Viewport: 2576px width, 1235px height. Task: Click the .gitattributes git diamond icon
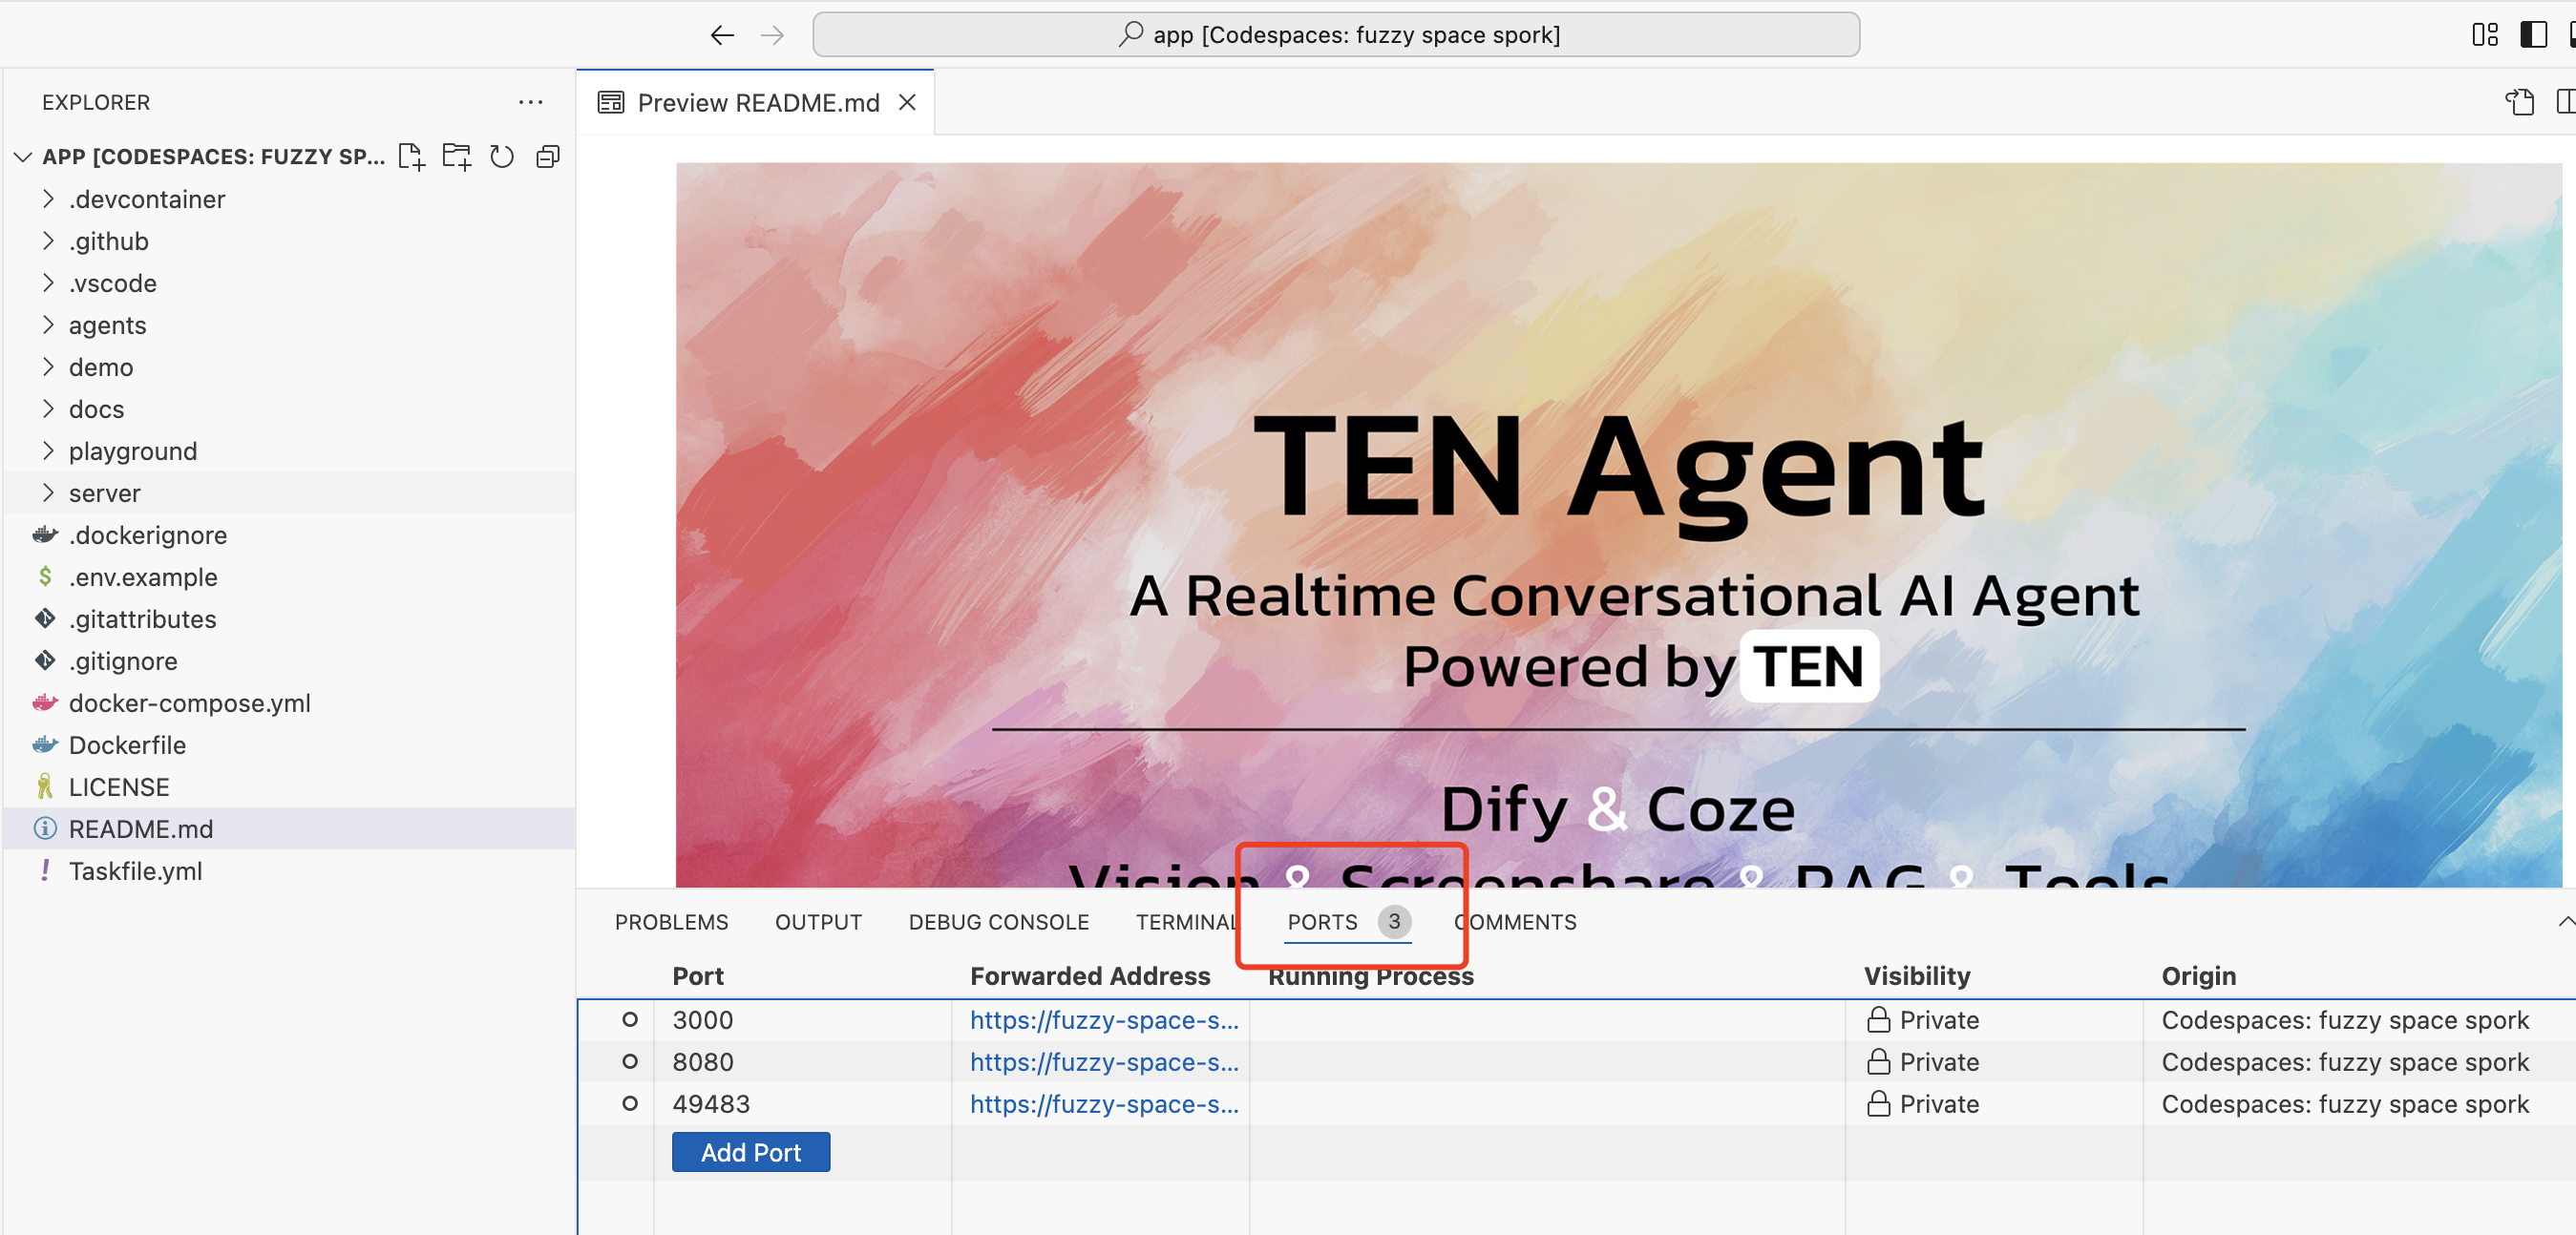click(45, 619)
